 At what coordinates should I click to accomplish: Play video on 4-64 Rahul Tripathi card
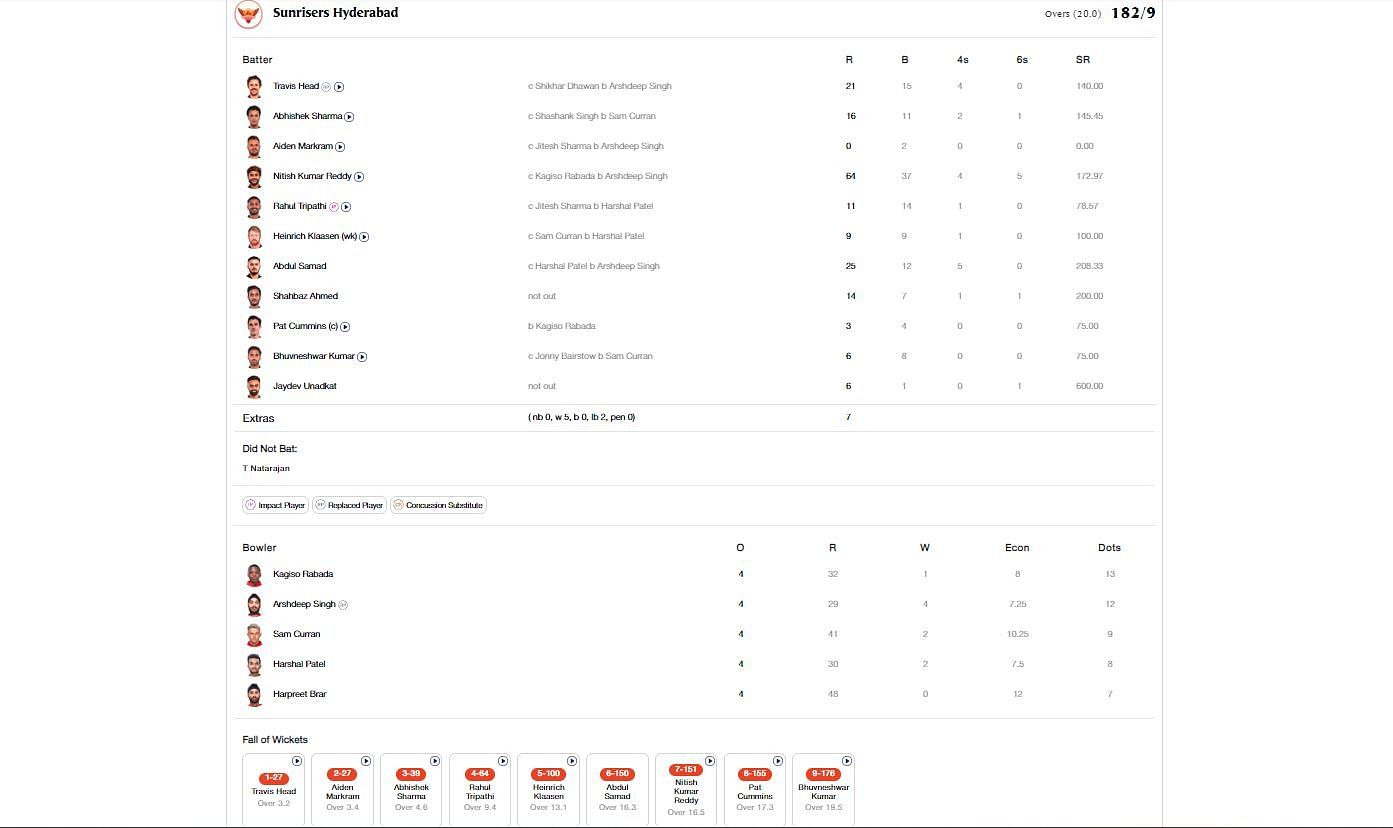[503, 761]
